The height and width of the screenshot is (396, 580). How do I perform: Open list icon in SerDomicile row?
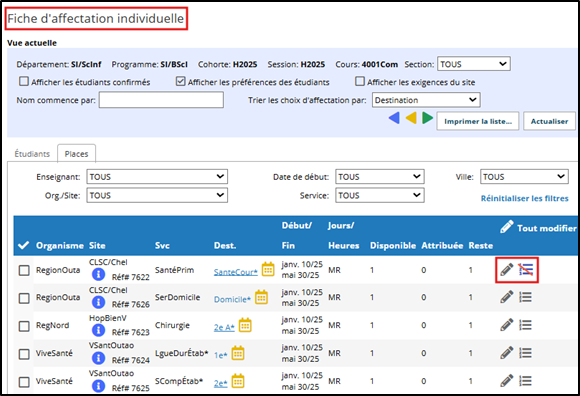tap(525, 297)
